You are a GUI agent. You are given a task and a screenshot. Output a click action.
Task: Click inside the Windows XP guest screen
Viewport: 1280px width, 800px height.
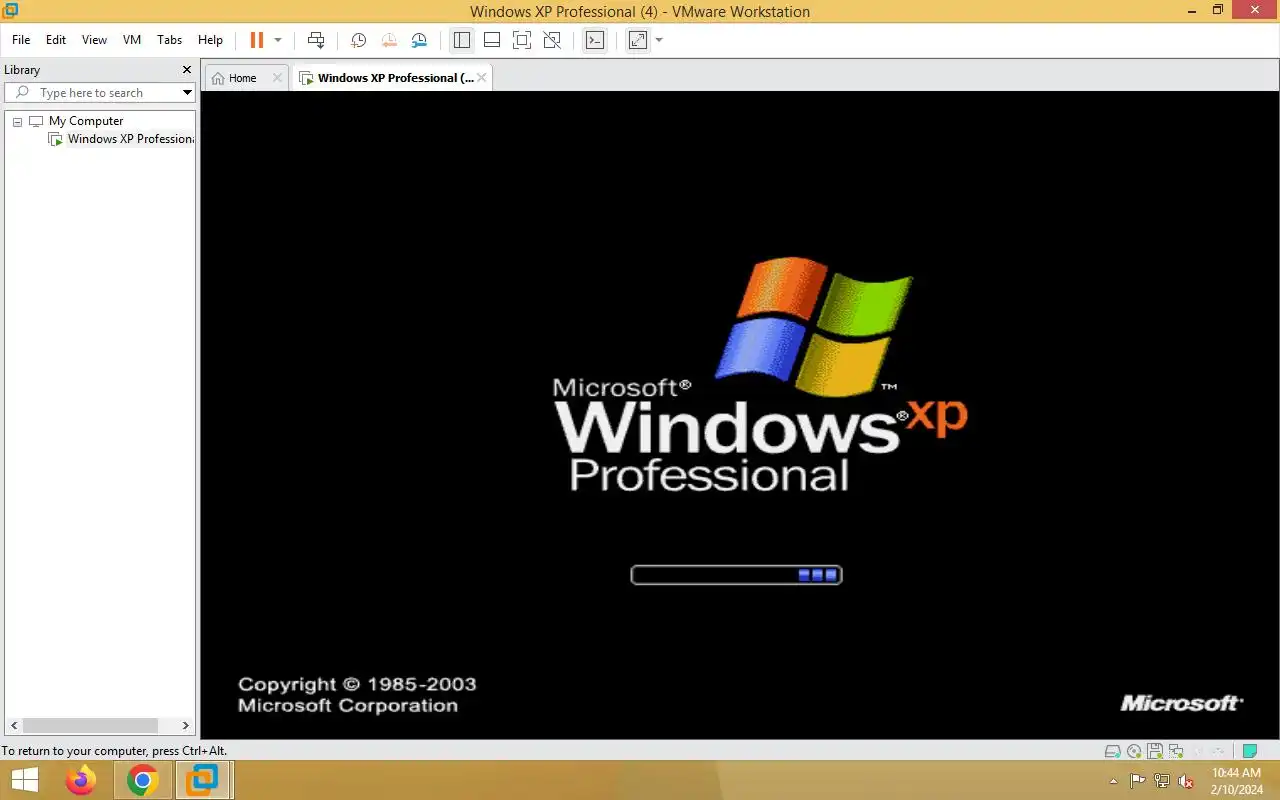740,415
